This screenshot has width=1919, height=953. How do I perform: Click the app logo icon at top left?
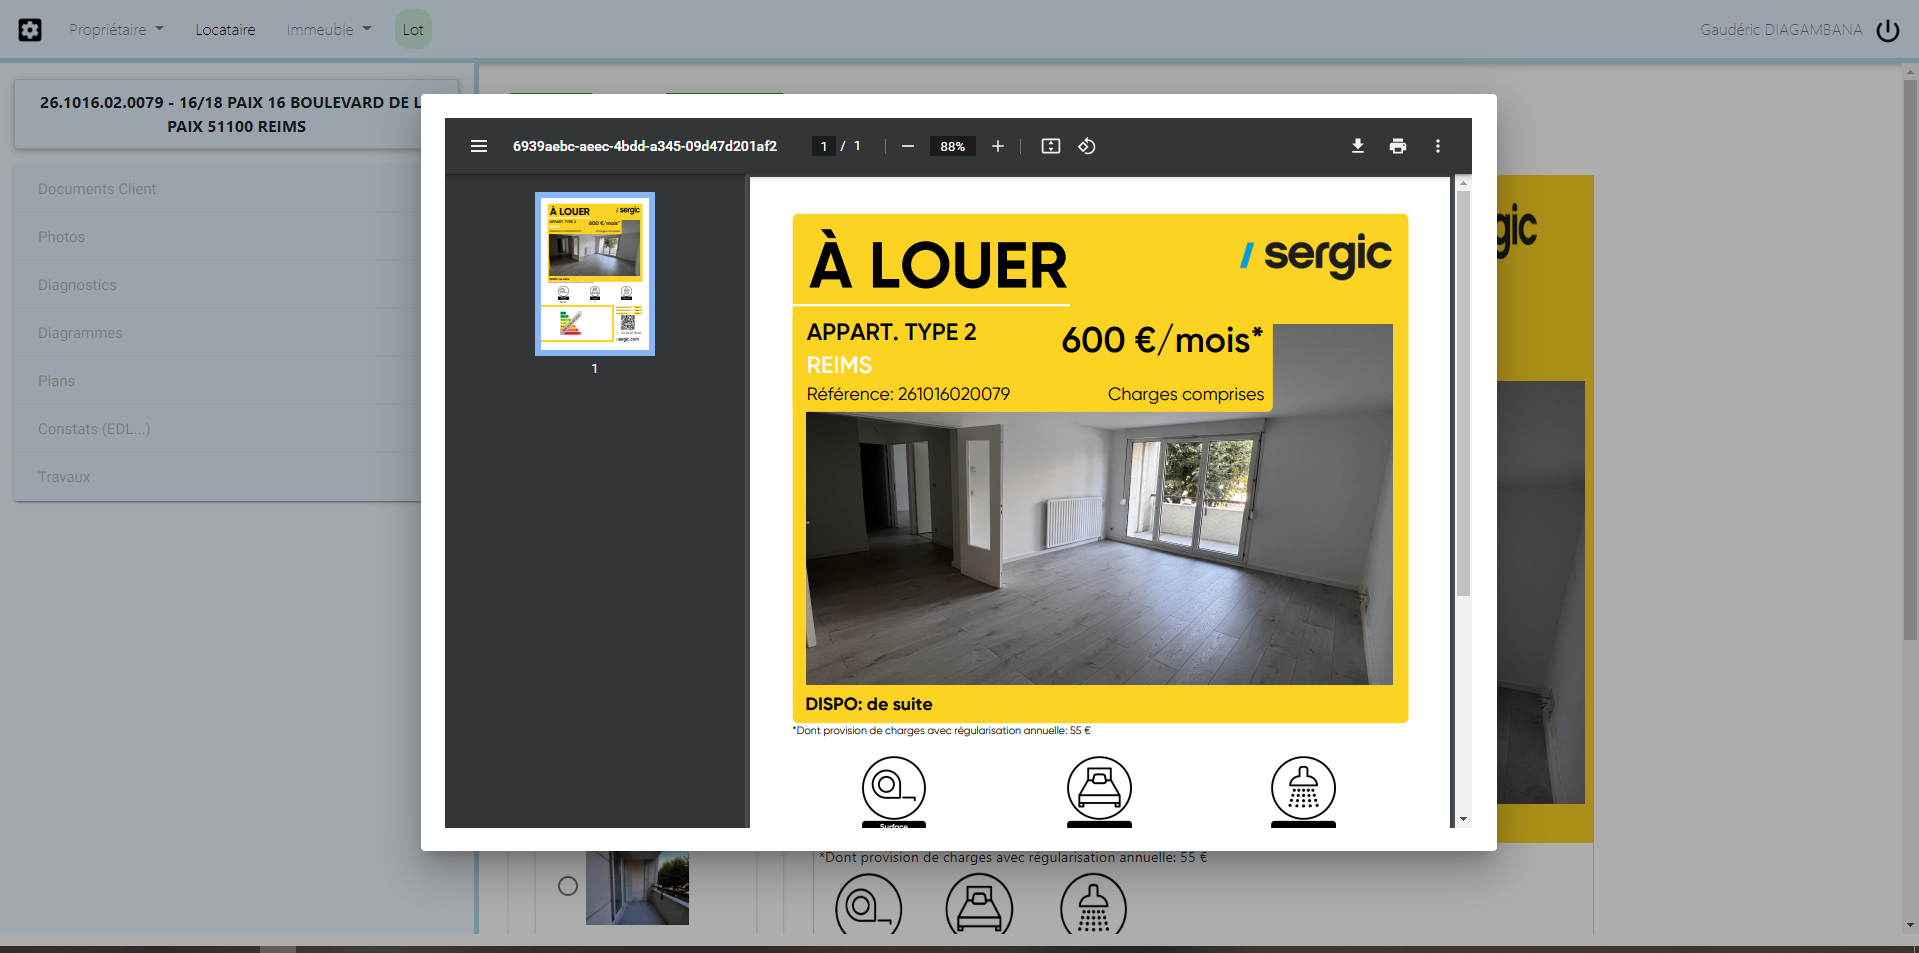tap(30, 30)
